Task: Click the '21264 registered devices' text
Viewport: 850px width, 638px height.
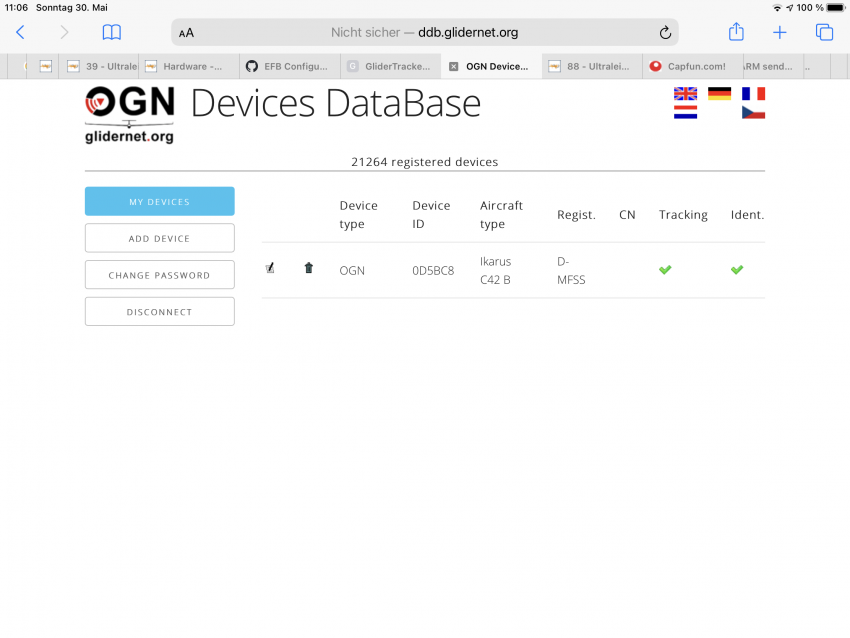Action: (424, 162)
